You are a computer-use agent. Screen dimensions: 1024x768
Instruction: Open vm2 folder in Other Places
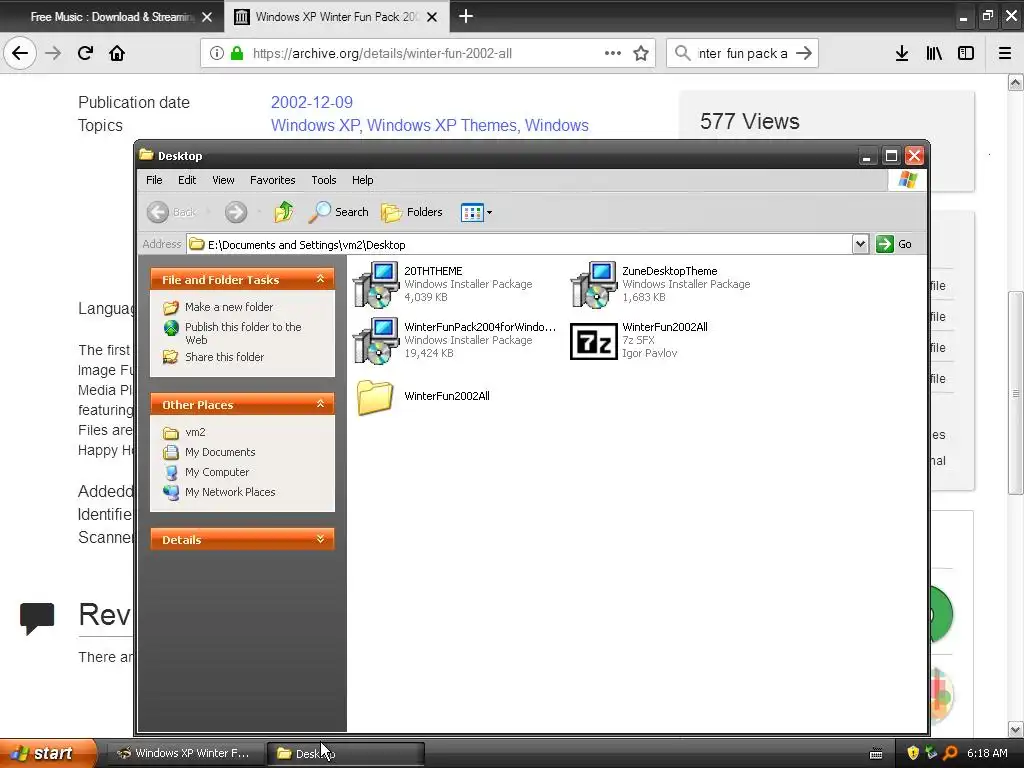(195, 432)
